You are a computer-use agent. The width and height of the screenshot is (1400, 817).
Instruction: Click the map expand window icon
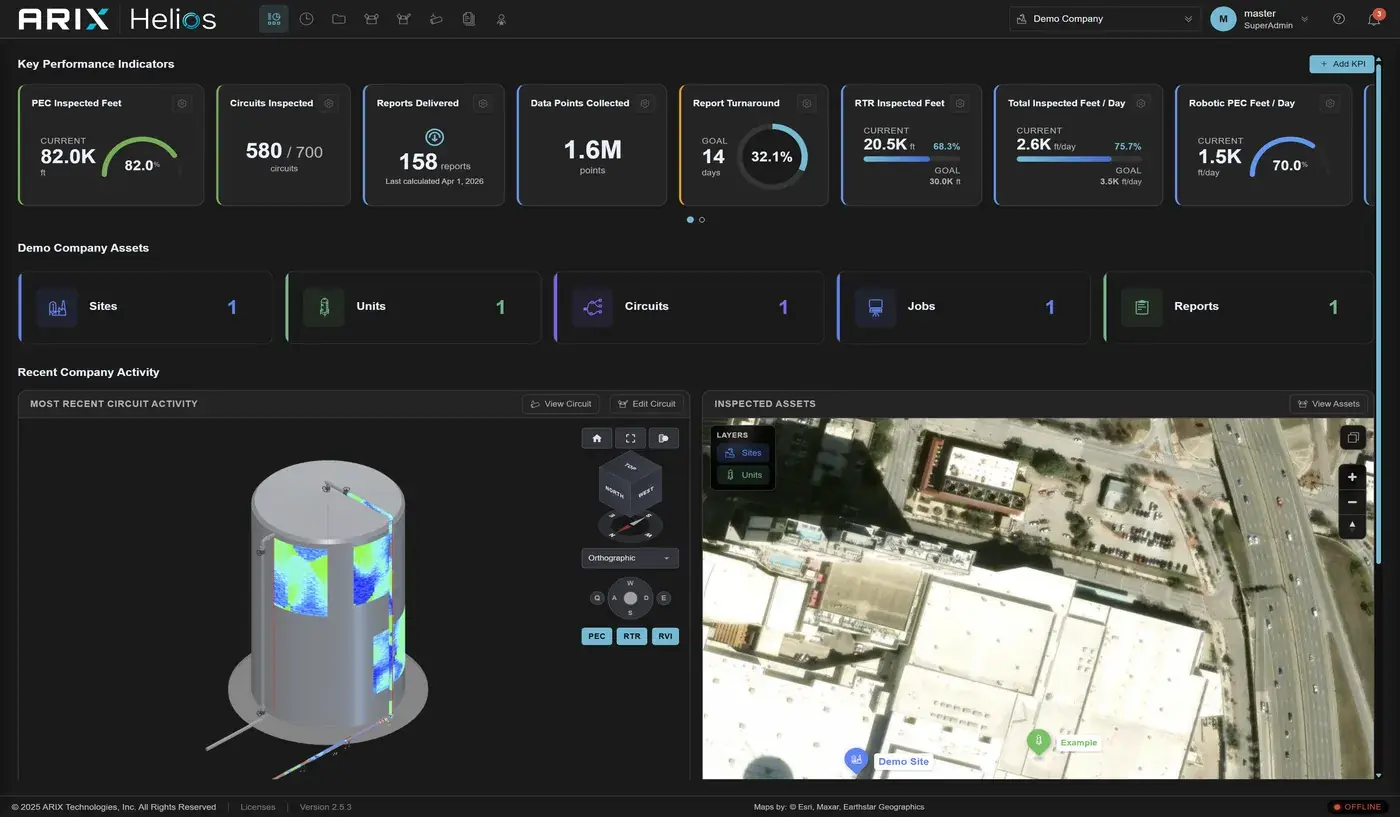point(1352,437)
